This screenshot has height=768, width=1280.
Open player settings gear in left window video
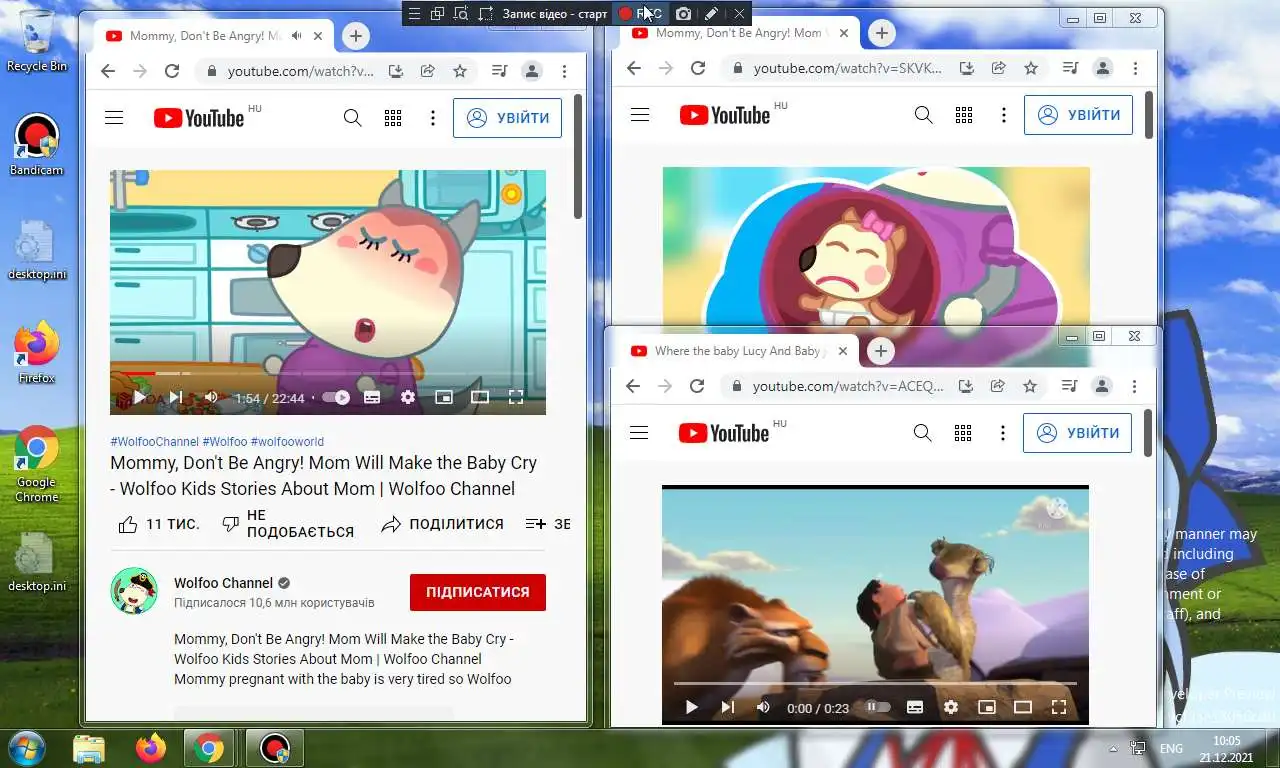pyautogui.click(x=408, y=397)
